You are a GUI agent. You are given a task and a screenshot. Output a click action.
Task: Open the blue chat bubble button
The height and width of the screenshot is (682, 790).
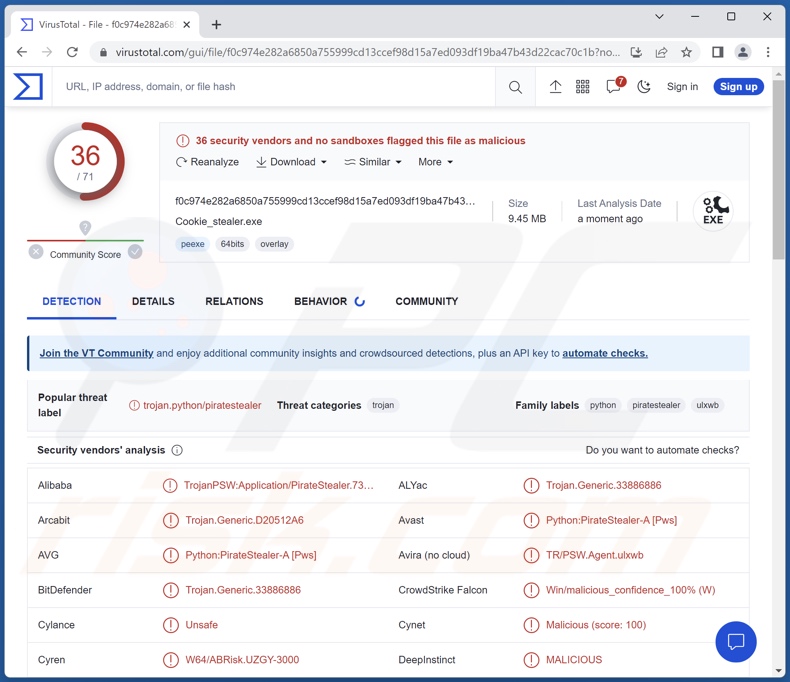pyautogui.click(x=736, y=642)
